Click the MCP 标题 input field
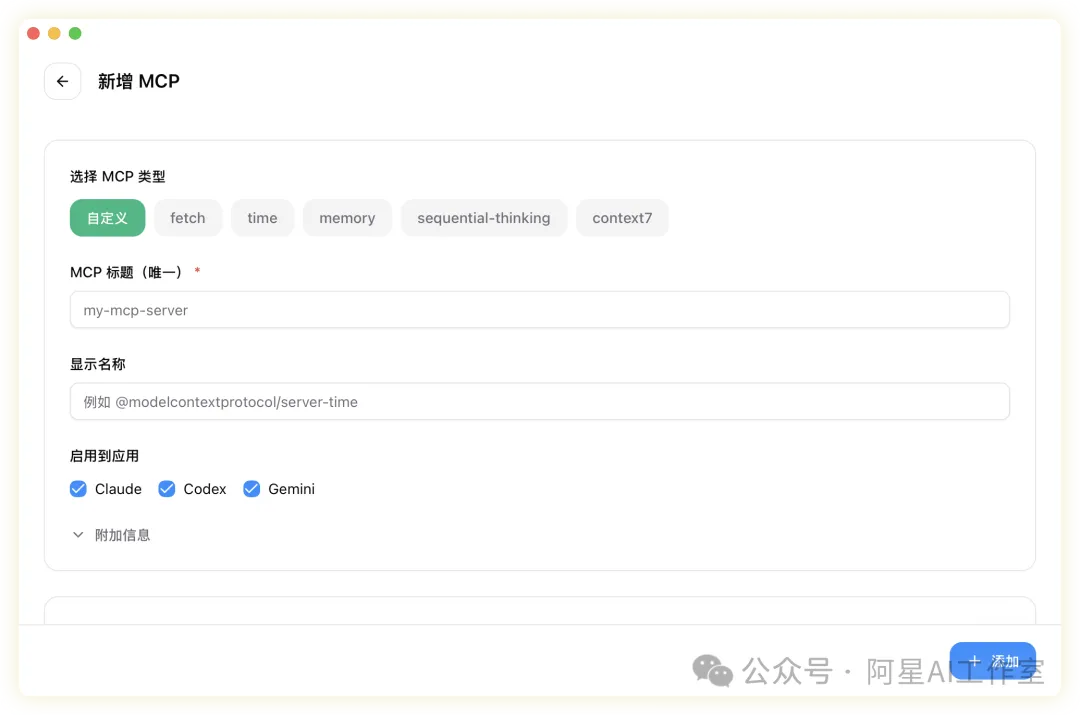Screen dimensions: 1080x715 (x=539, y=310)
